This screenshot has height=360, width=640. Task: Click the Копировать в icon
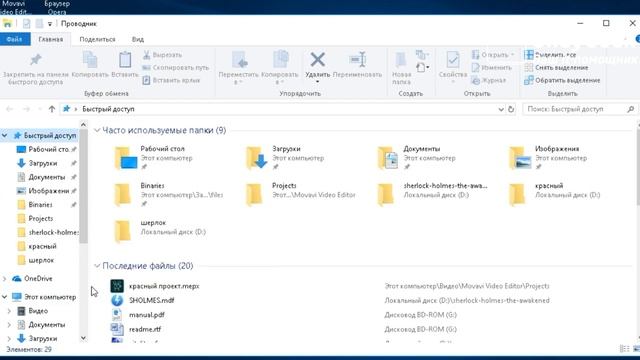click(280, 60)
